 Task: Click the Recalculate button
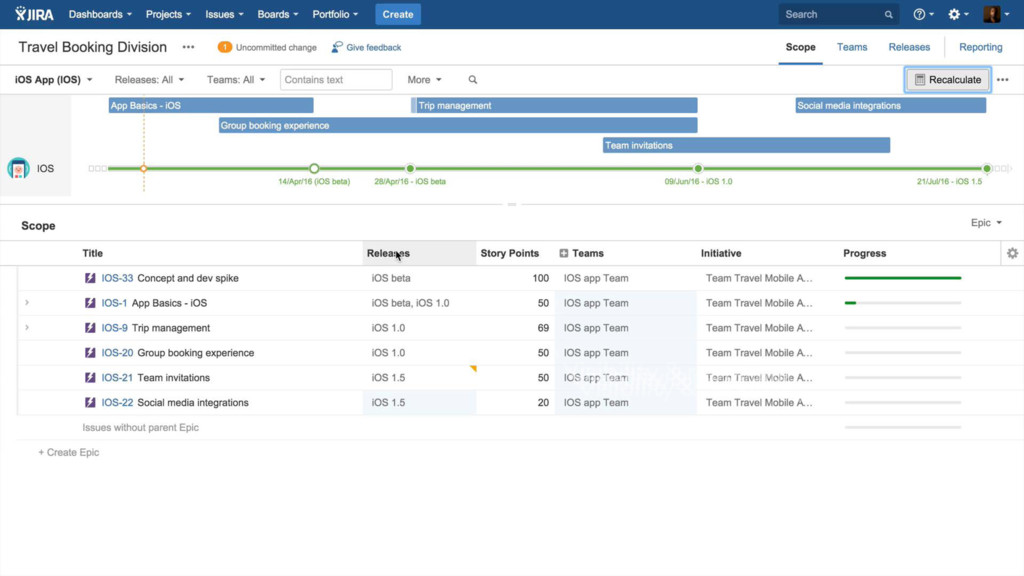948,80
